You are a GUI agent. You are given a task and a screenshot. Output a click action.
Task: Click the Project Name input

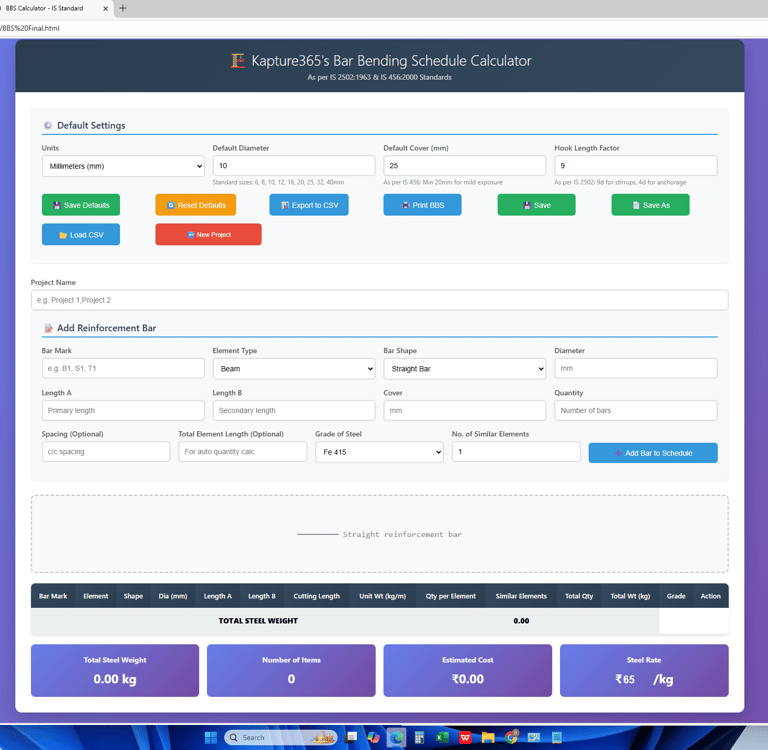tap(380, 300)
